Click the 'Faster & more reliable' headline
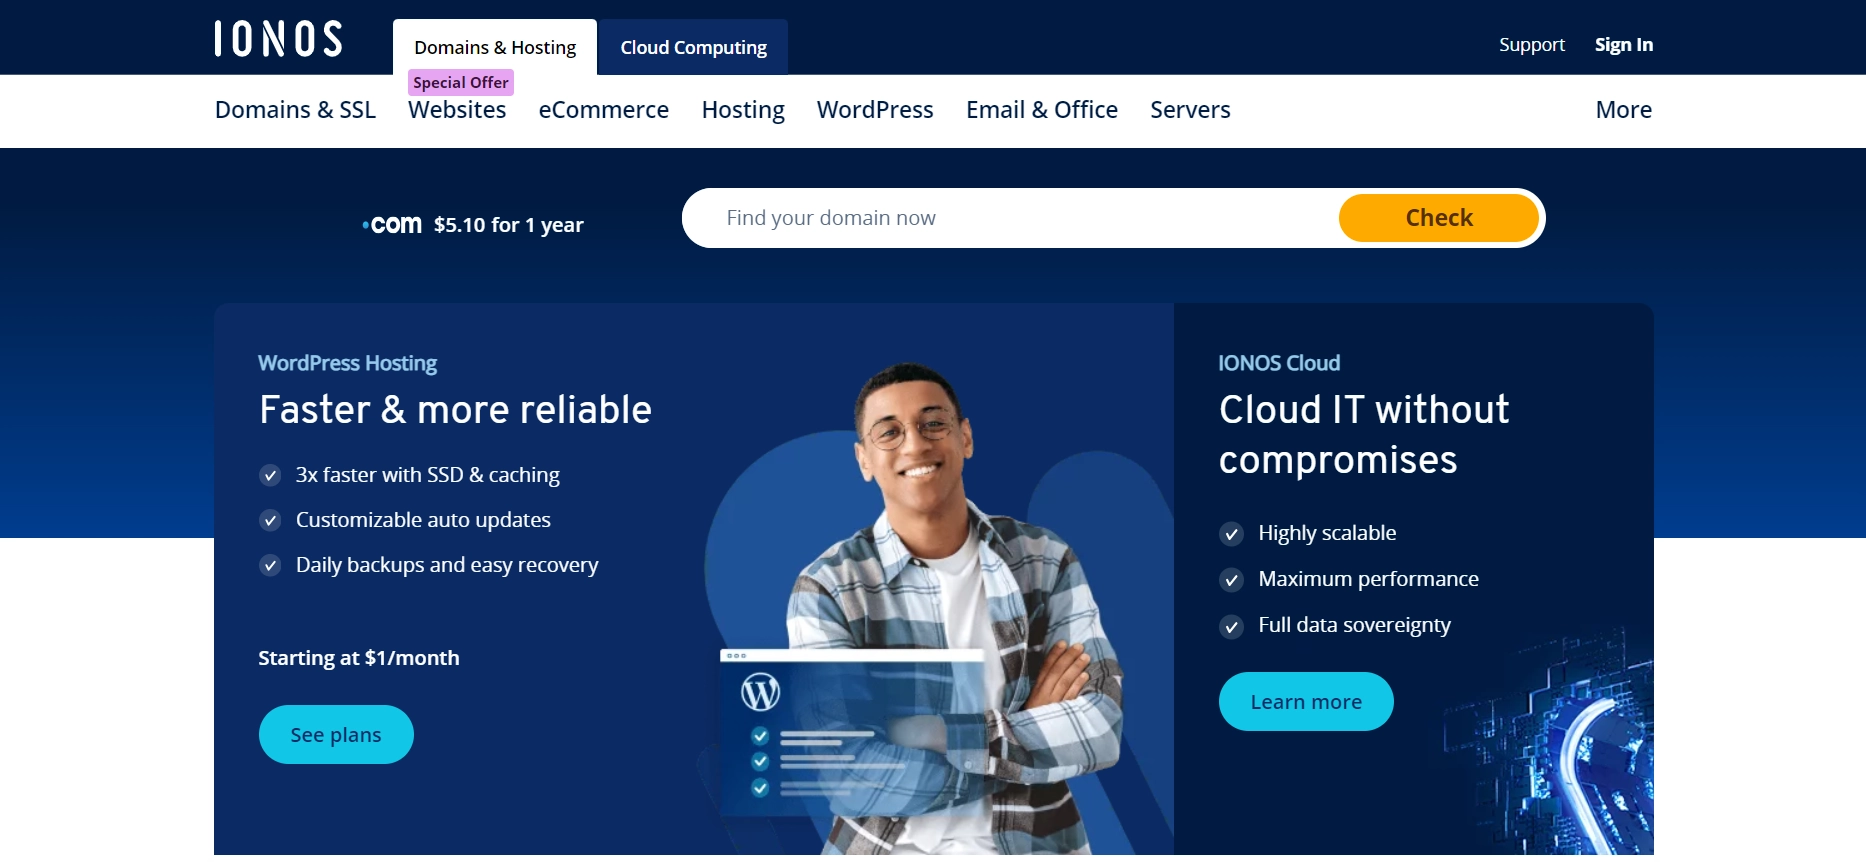 [x=455, y=410]
